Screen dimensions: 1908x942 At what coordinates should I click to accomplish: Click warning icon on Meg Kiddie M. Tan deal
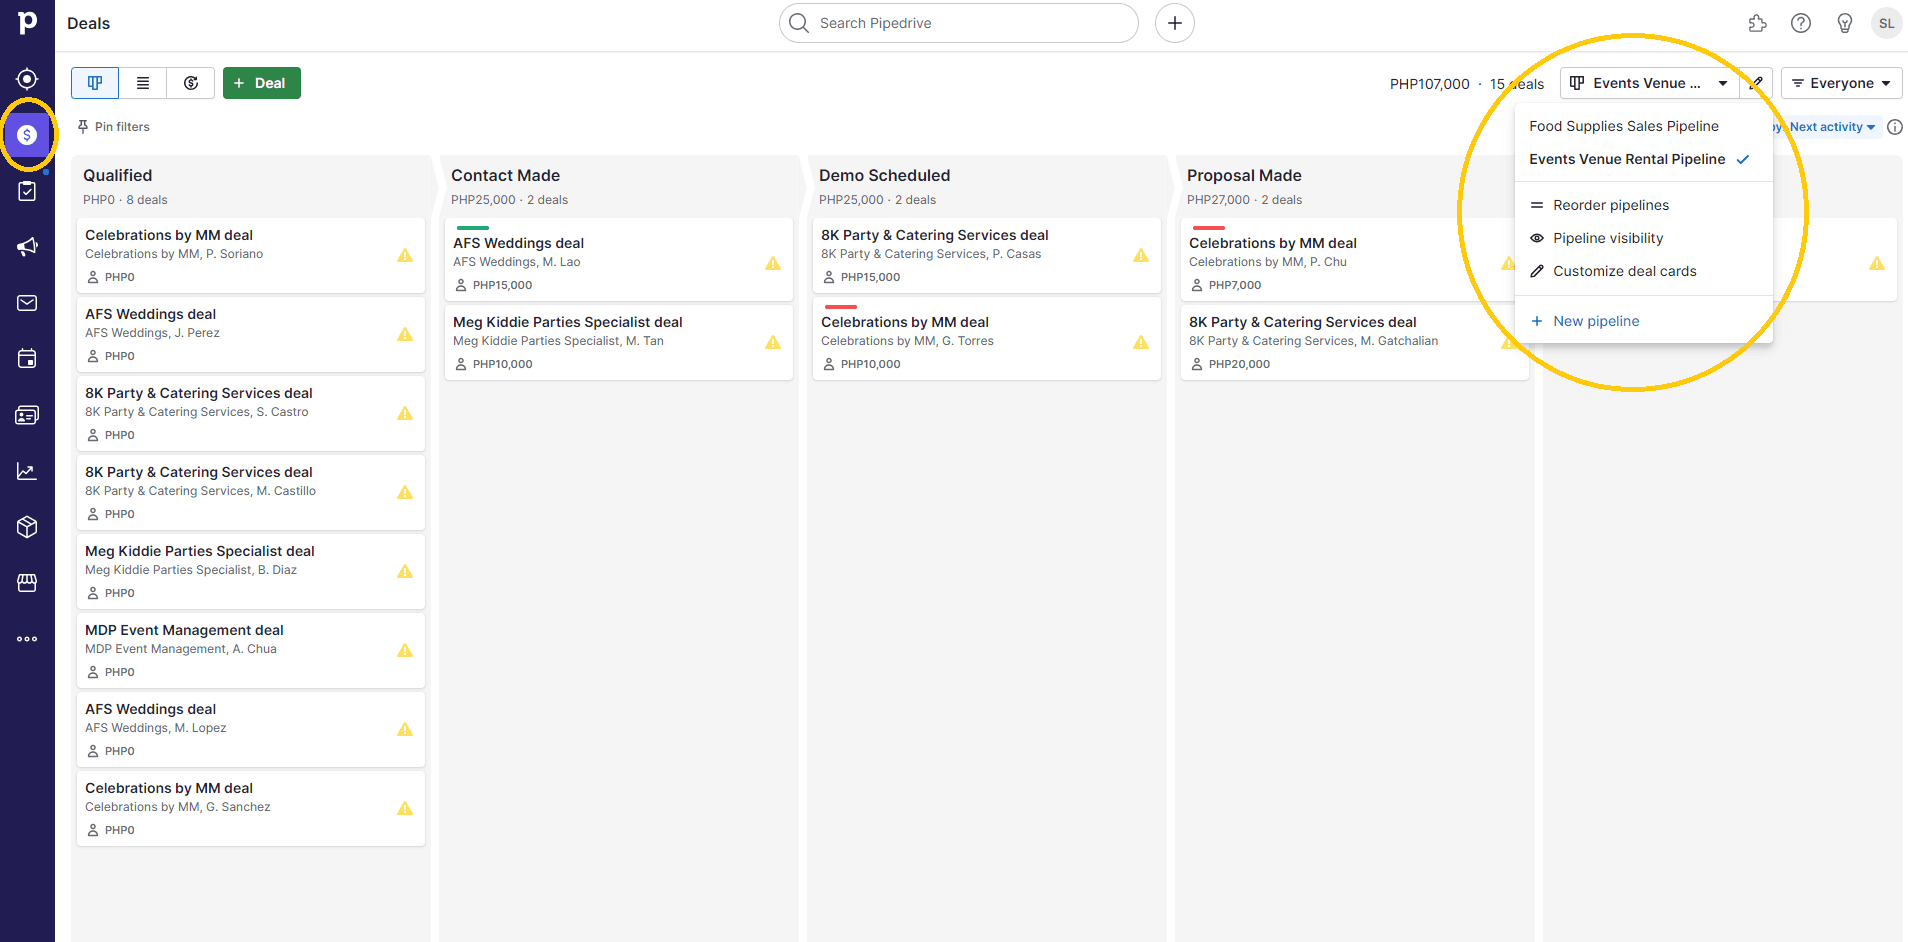tap(773, 343)
